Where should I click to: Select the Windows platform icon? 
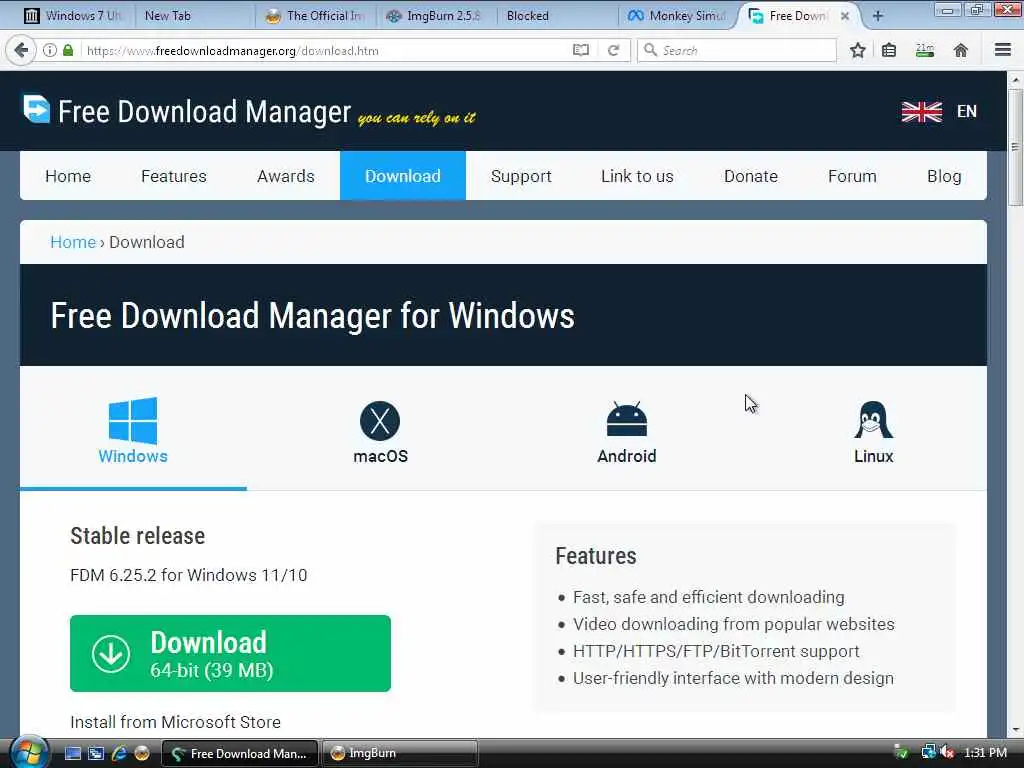[x=133, y=421]
